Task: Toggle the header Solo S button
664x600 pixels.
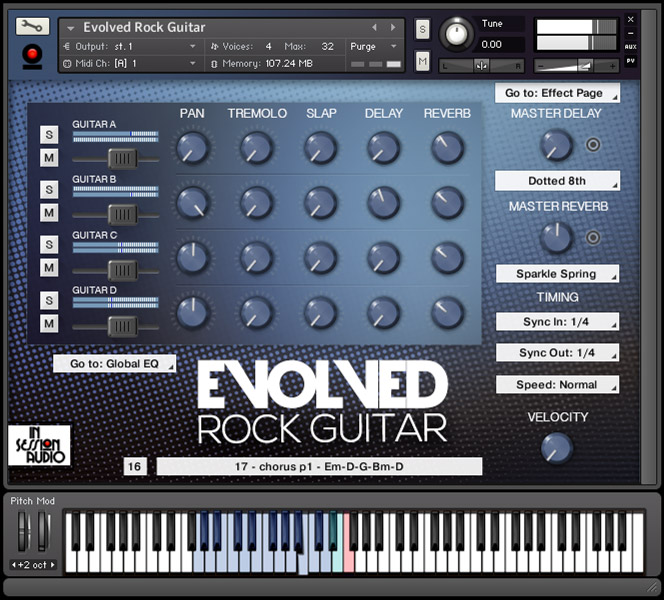Action: click(422, 29)
